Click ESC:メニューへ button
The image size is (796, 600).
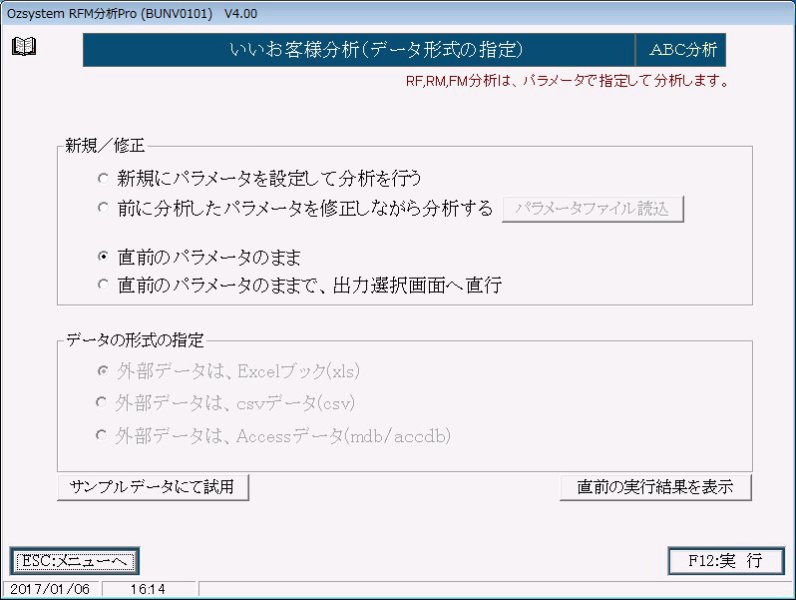coord(75,561)
